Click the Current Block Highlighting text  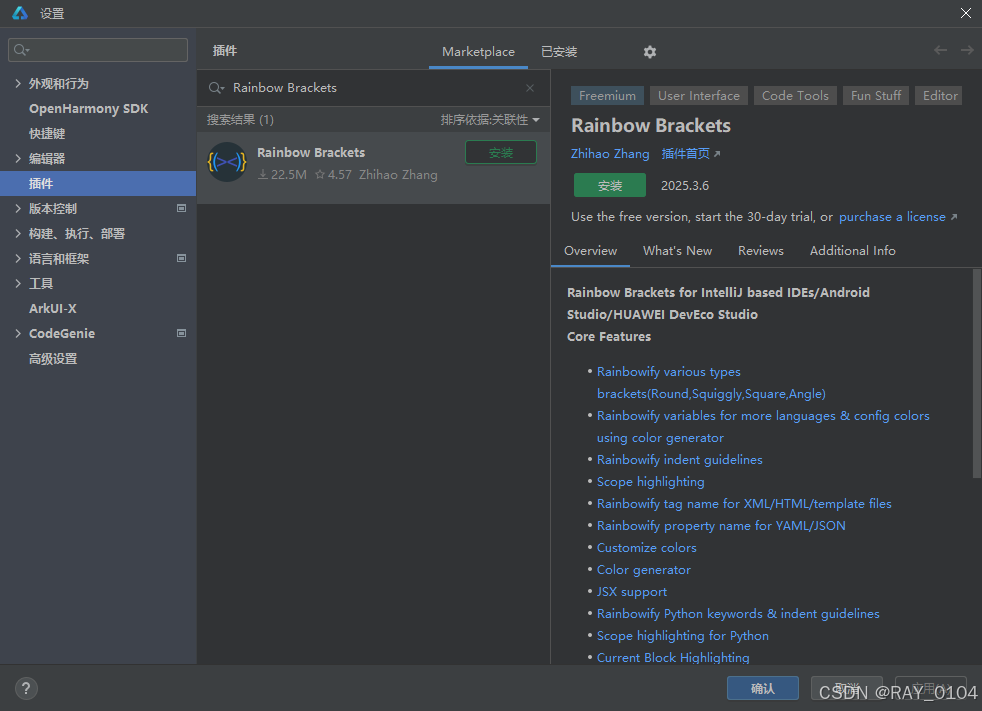click(x=673, y=657)
